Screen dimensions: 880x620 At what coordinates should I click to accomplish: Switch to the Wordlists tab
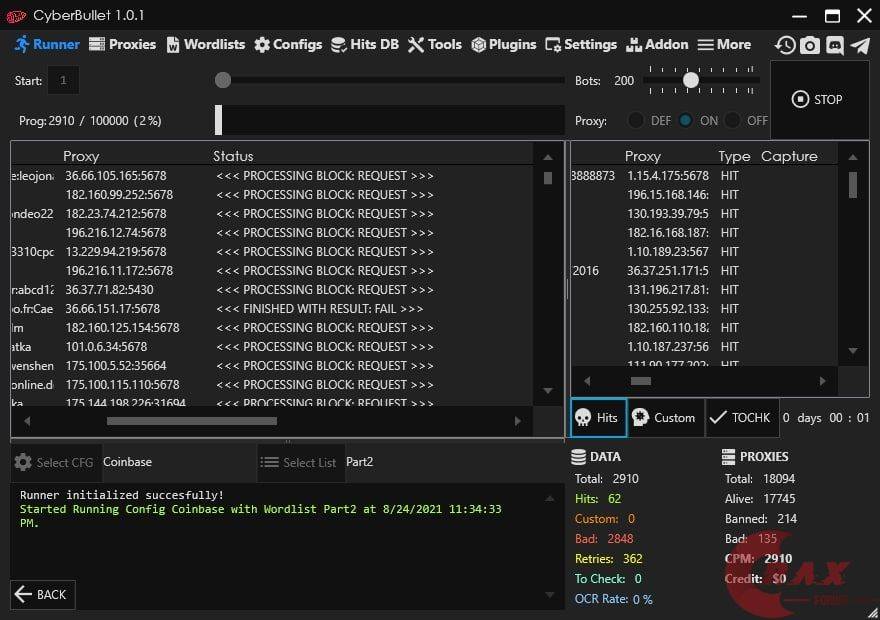(x=205, y=44)
